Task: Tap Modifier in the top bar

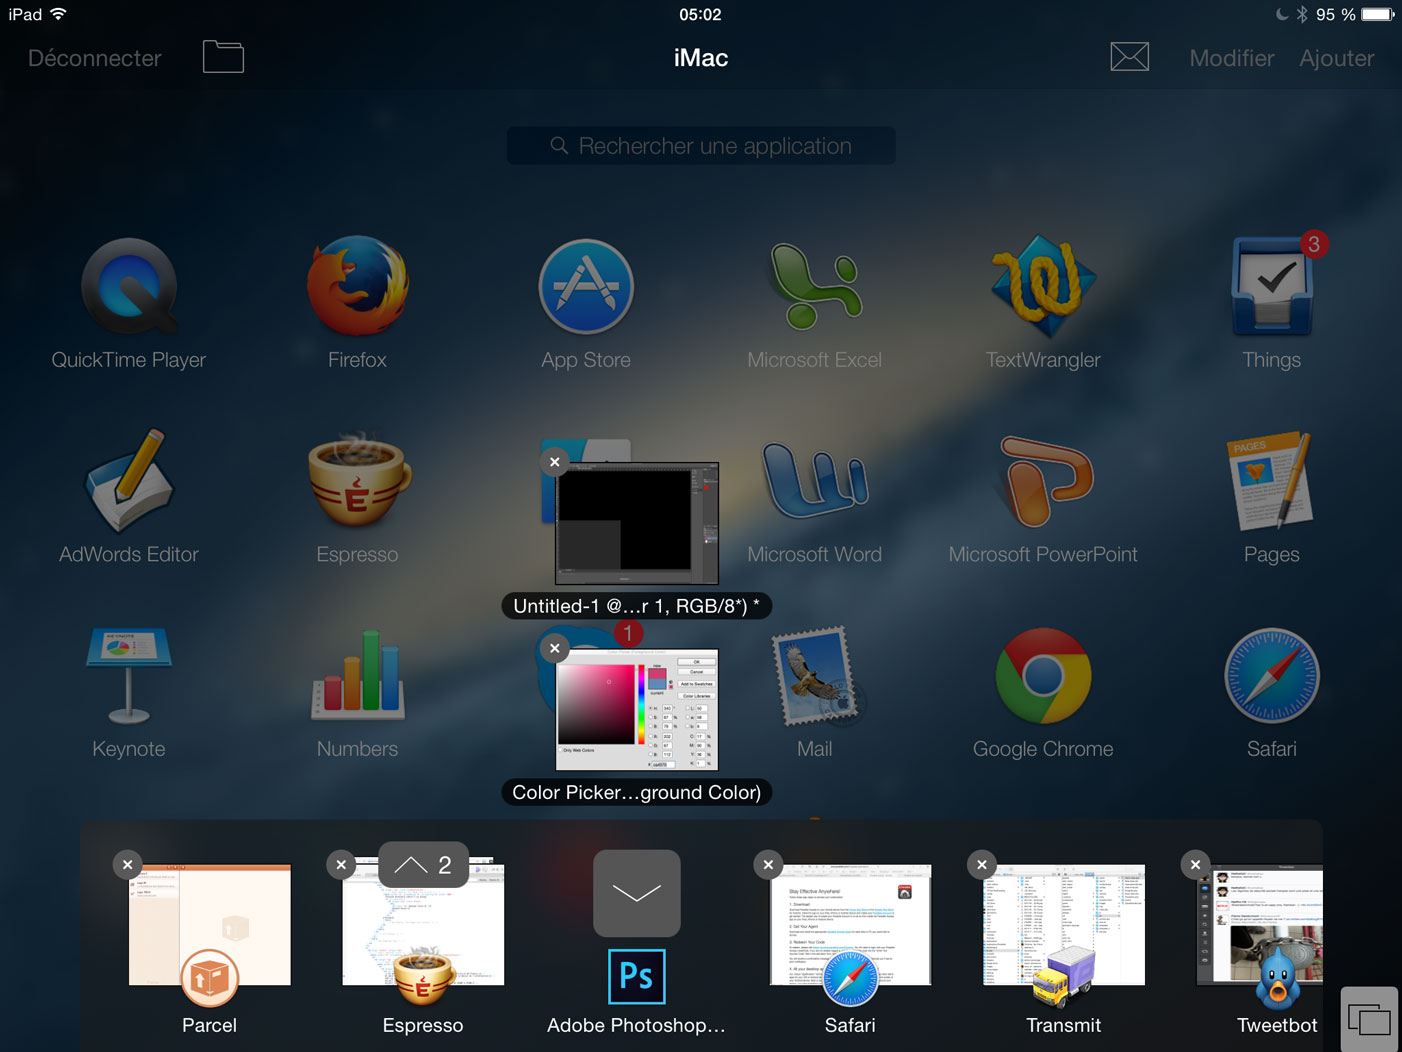Action: pos(1232,58)
